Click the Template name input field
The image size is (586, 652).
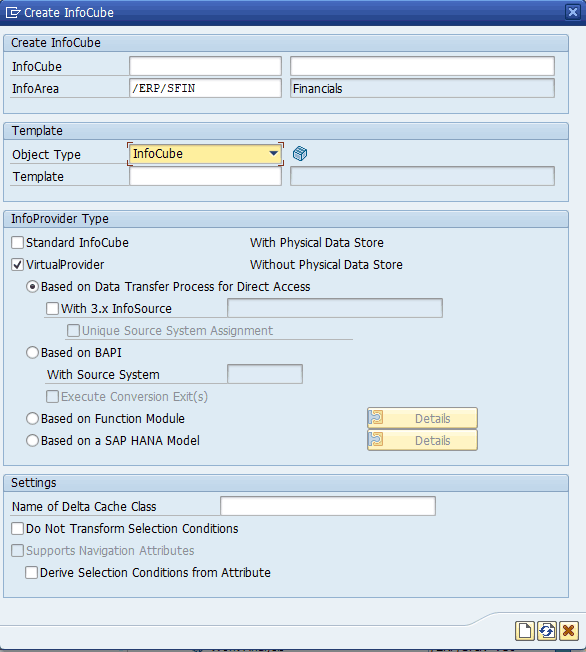tap(205, 176)
